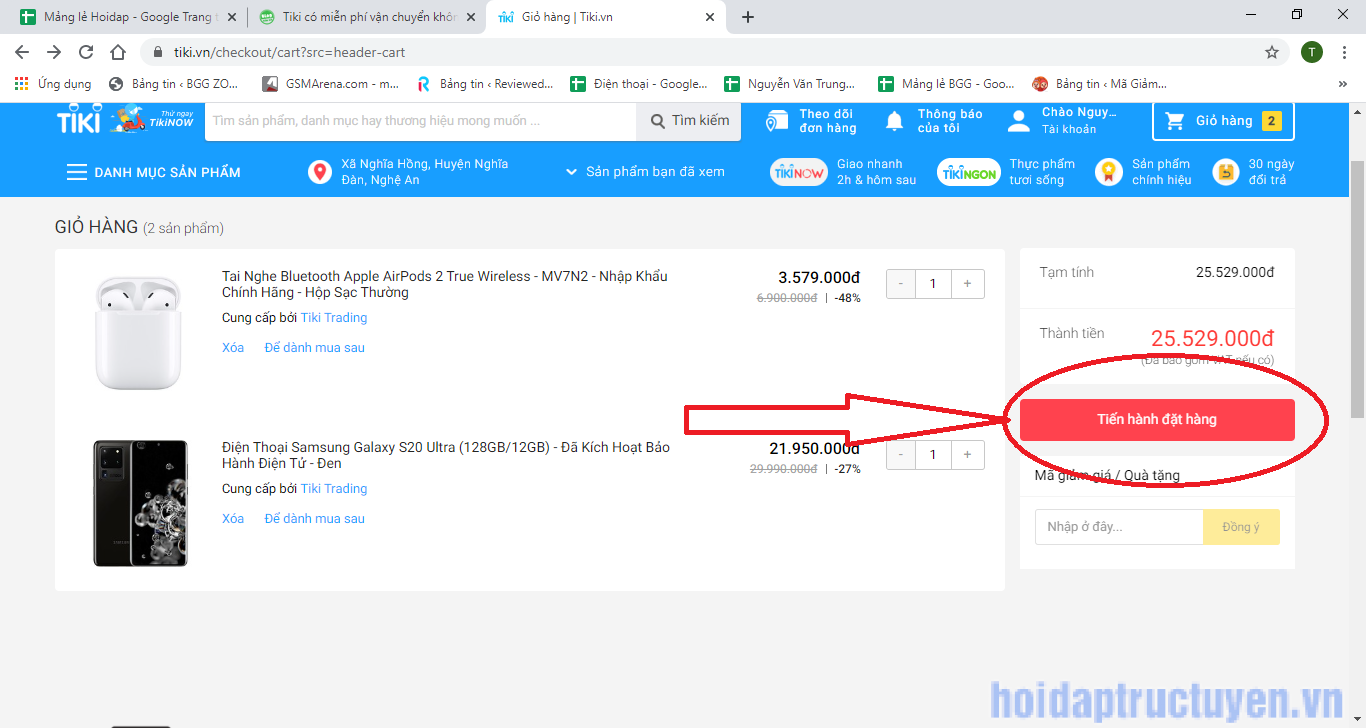
Task: Go back in browser
Action: coord(22,52)
